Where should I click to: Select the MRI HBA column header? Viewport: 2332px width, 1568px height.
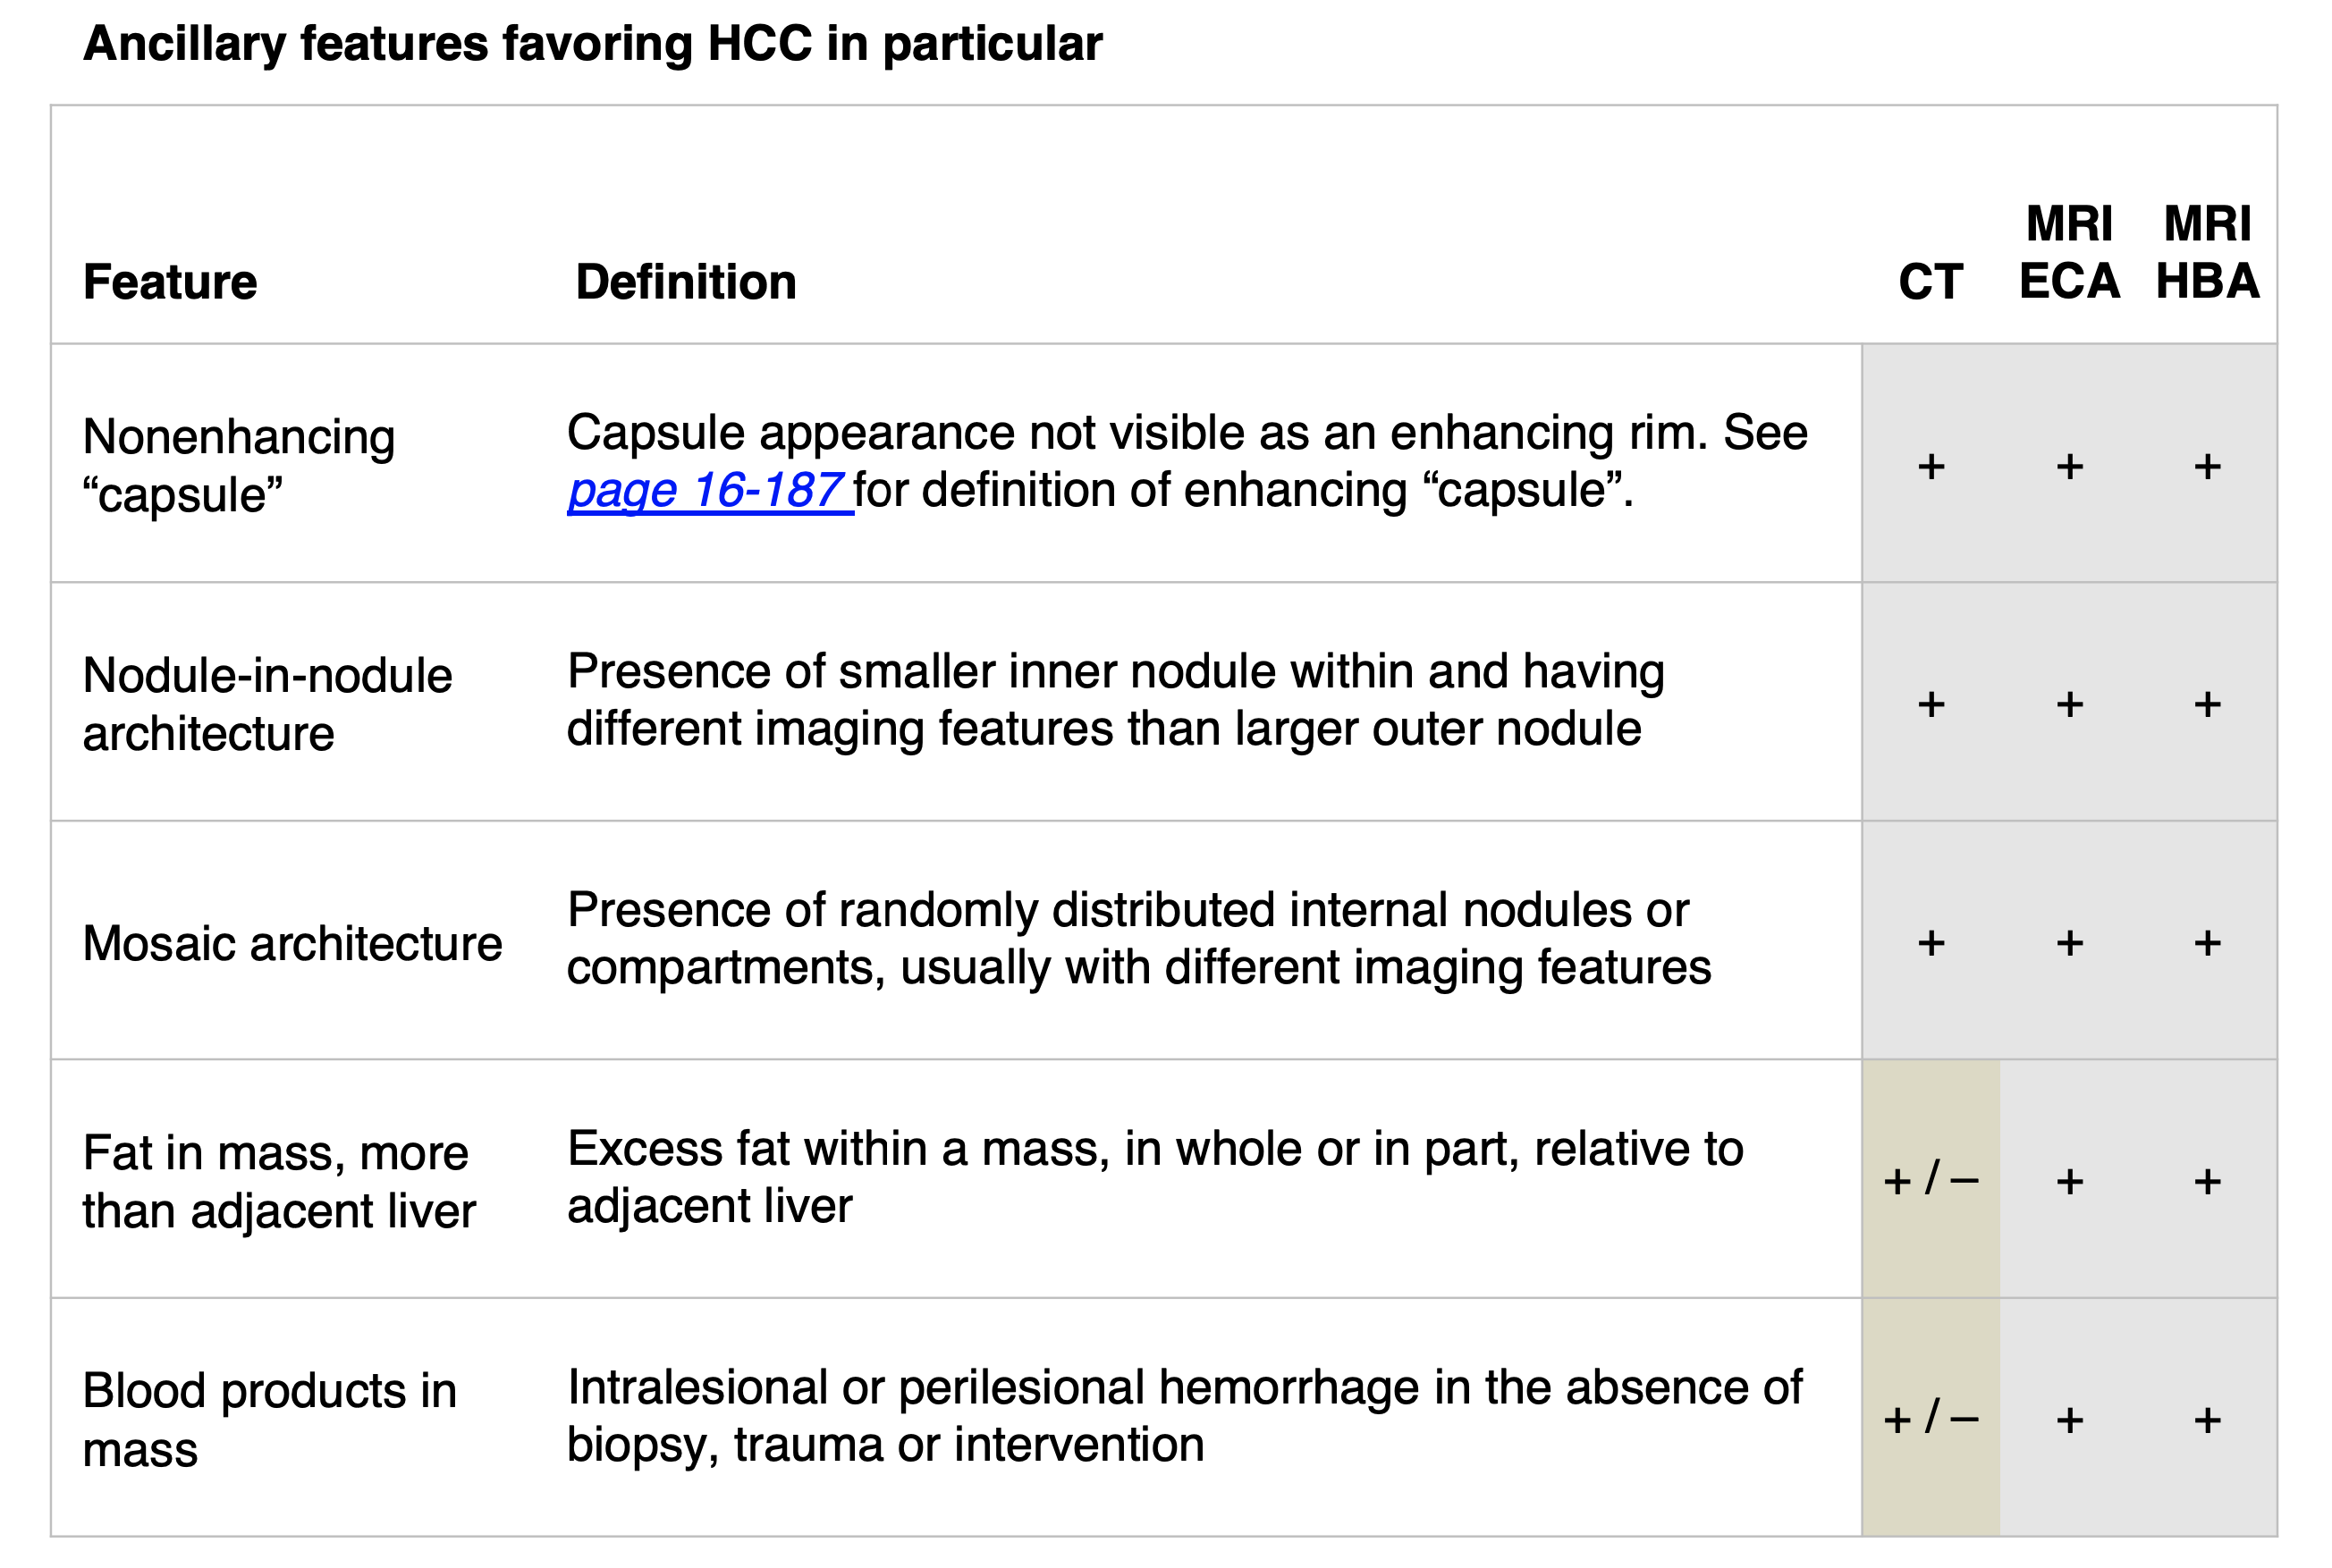click(2207, 252)
